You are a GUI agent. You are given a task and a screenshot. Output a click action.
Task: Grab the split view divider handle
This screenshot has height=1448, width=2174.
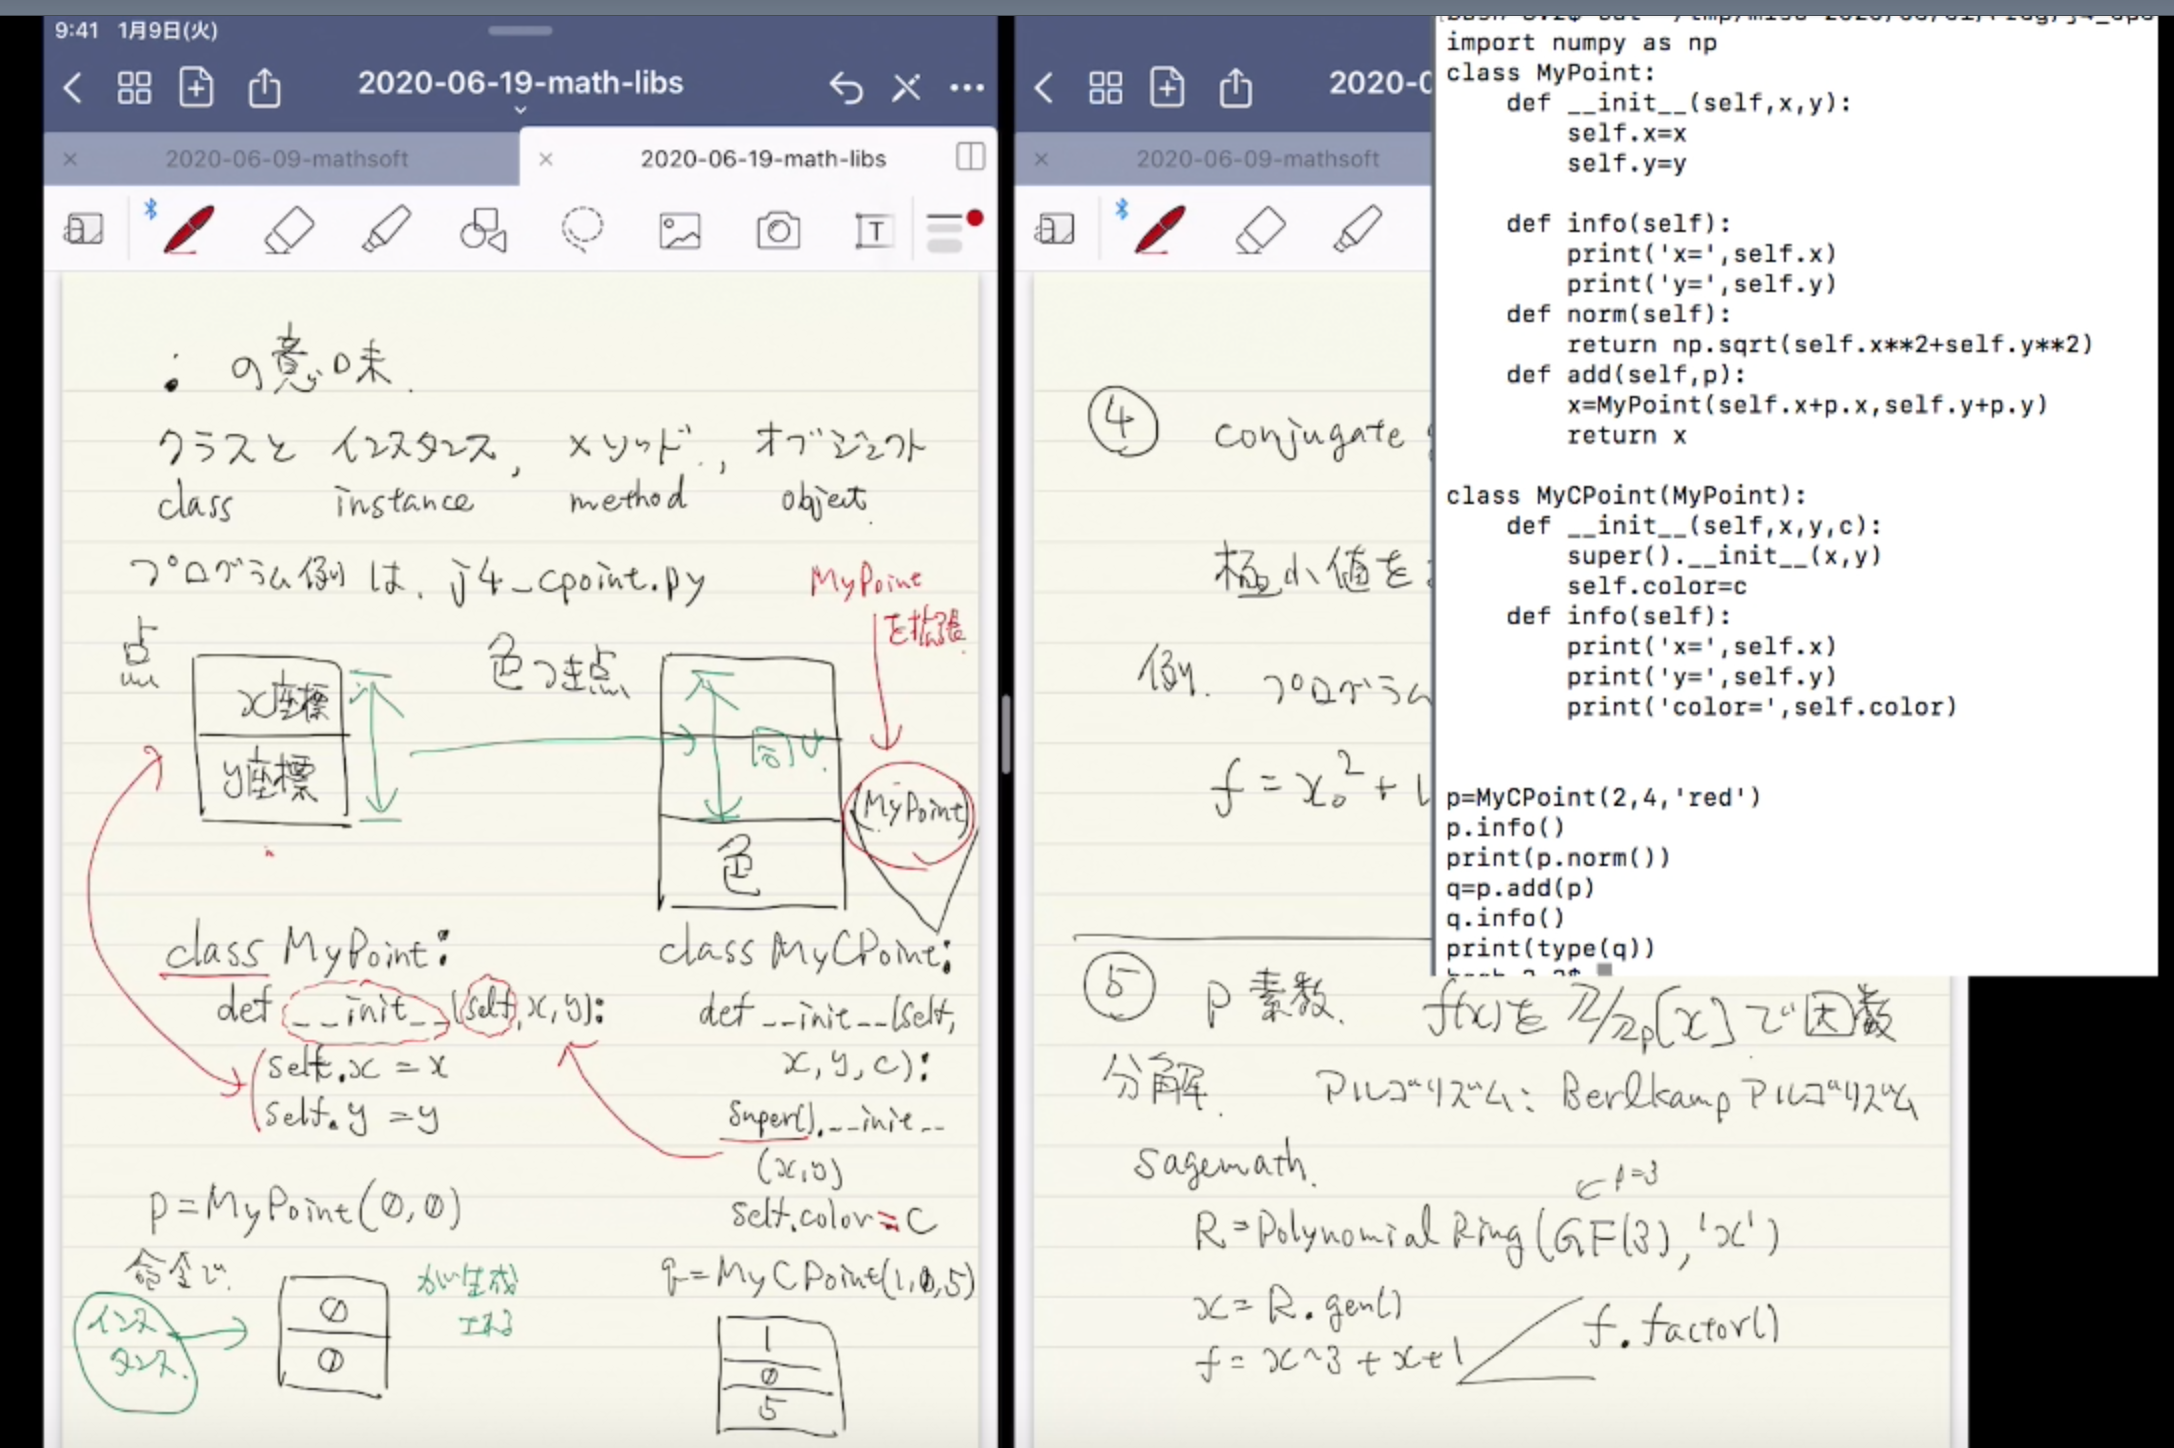point(1006,735)
